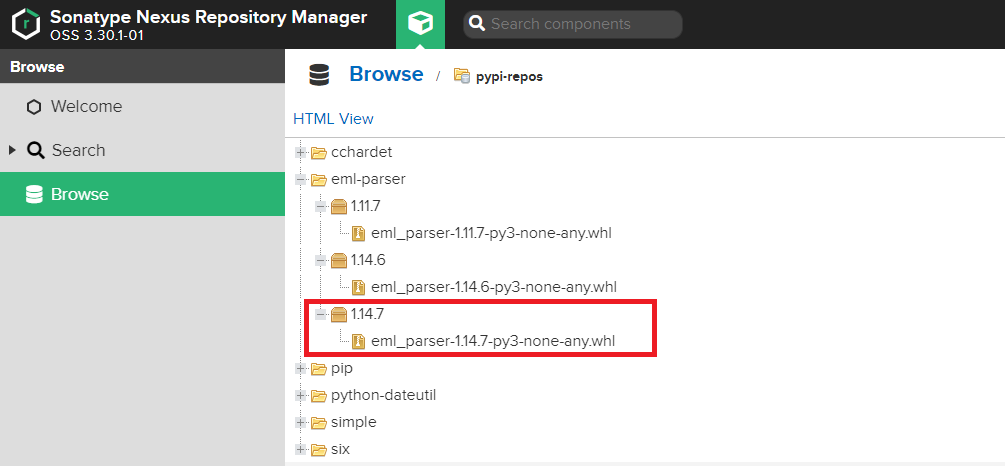The height and width of the screenshot is (466, 1005).
Task: Focus the Search components field
Action: [x=573, y=24]
